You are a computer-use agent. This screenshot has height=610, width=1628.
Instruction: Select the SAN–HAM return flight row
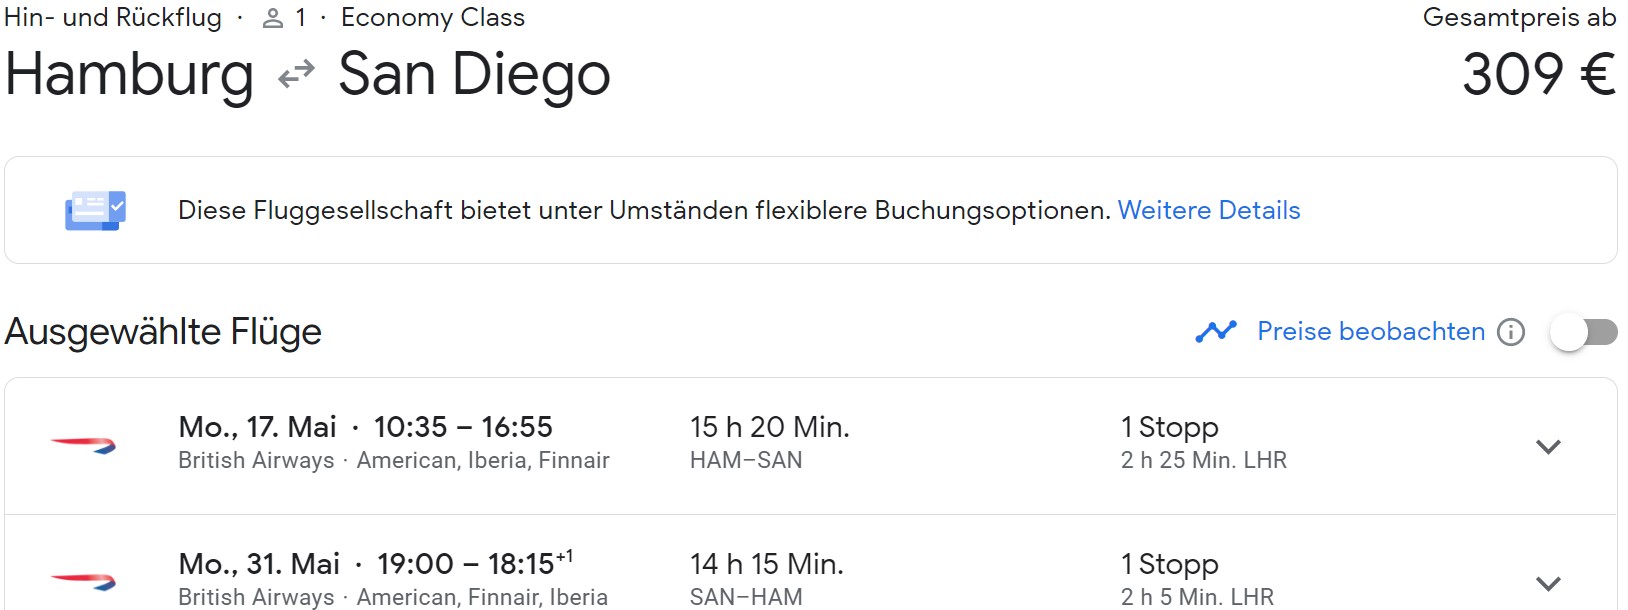(x=811, y=563)
